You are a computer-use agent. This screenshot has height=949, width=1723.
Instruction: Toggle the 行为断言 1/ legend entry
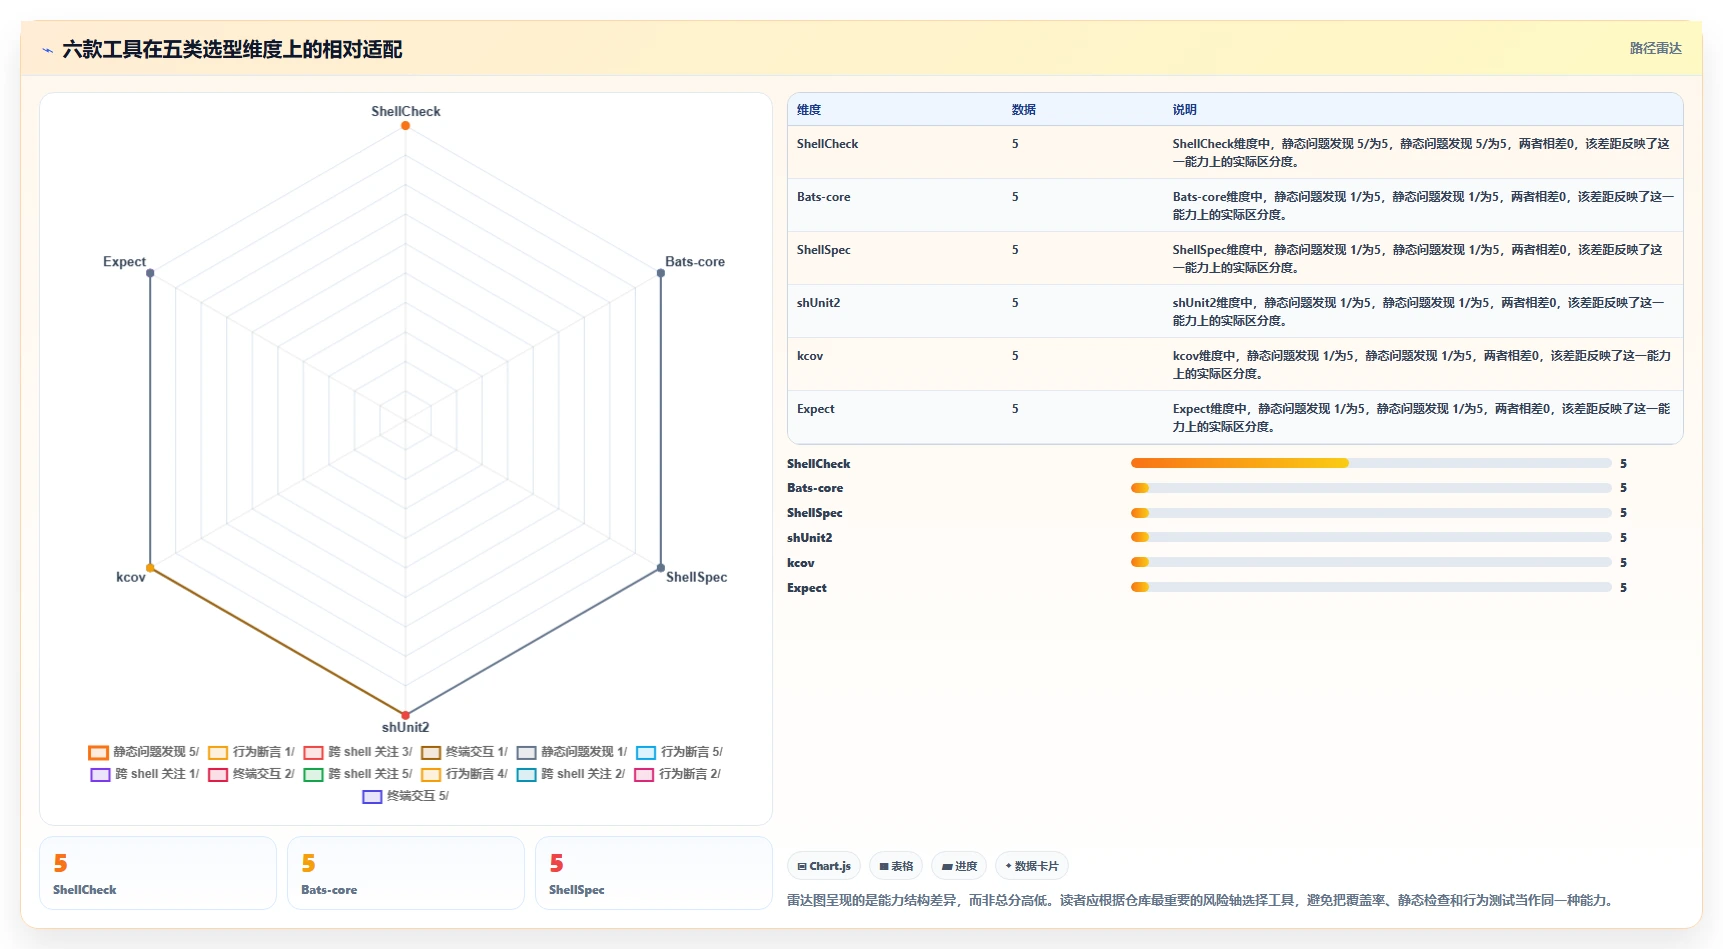tap(251, 752)
